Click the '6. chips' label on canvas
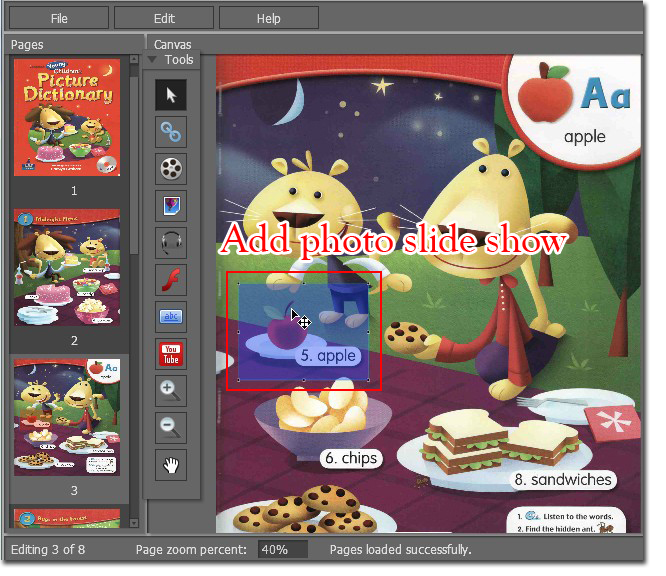666x576 pixels. tap(351, 458)
